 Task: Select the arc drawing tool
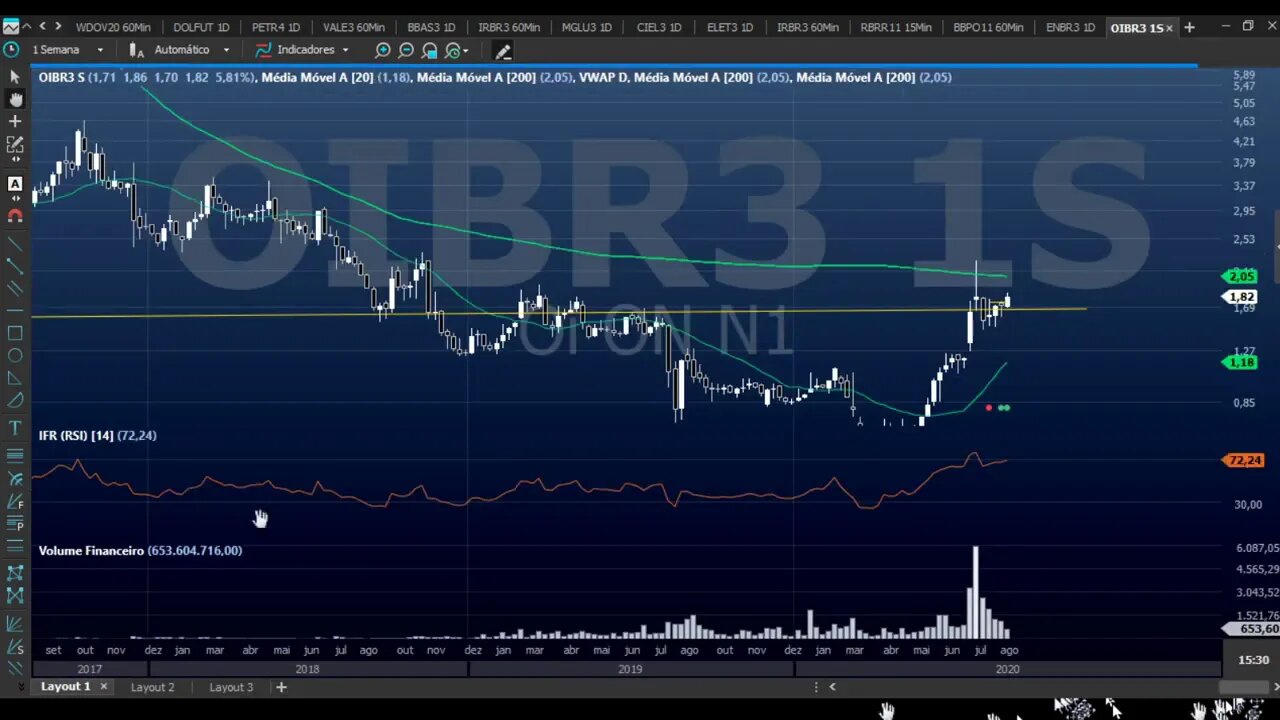(x=15, y=401)
